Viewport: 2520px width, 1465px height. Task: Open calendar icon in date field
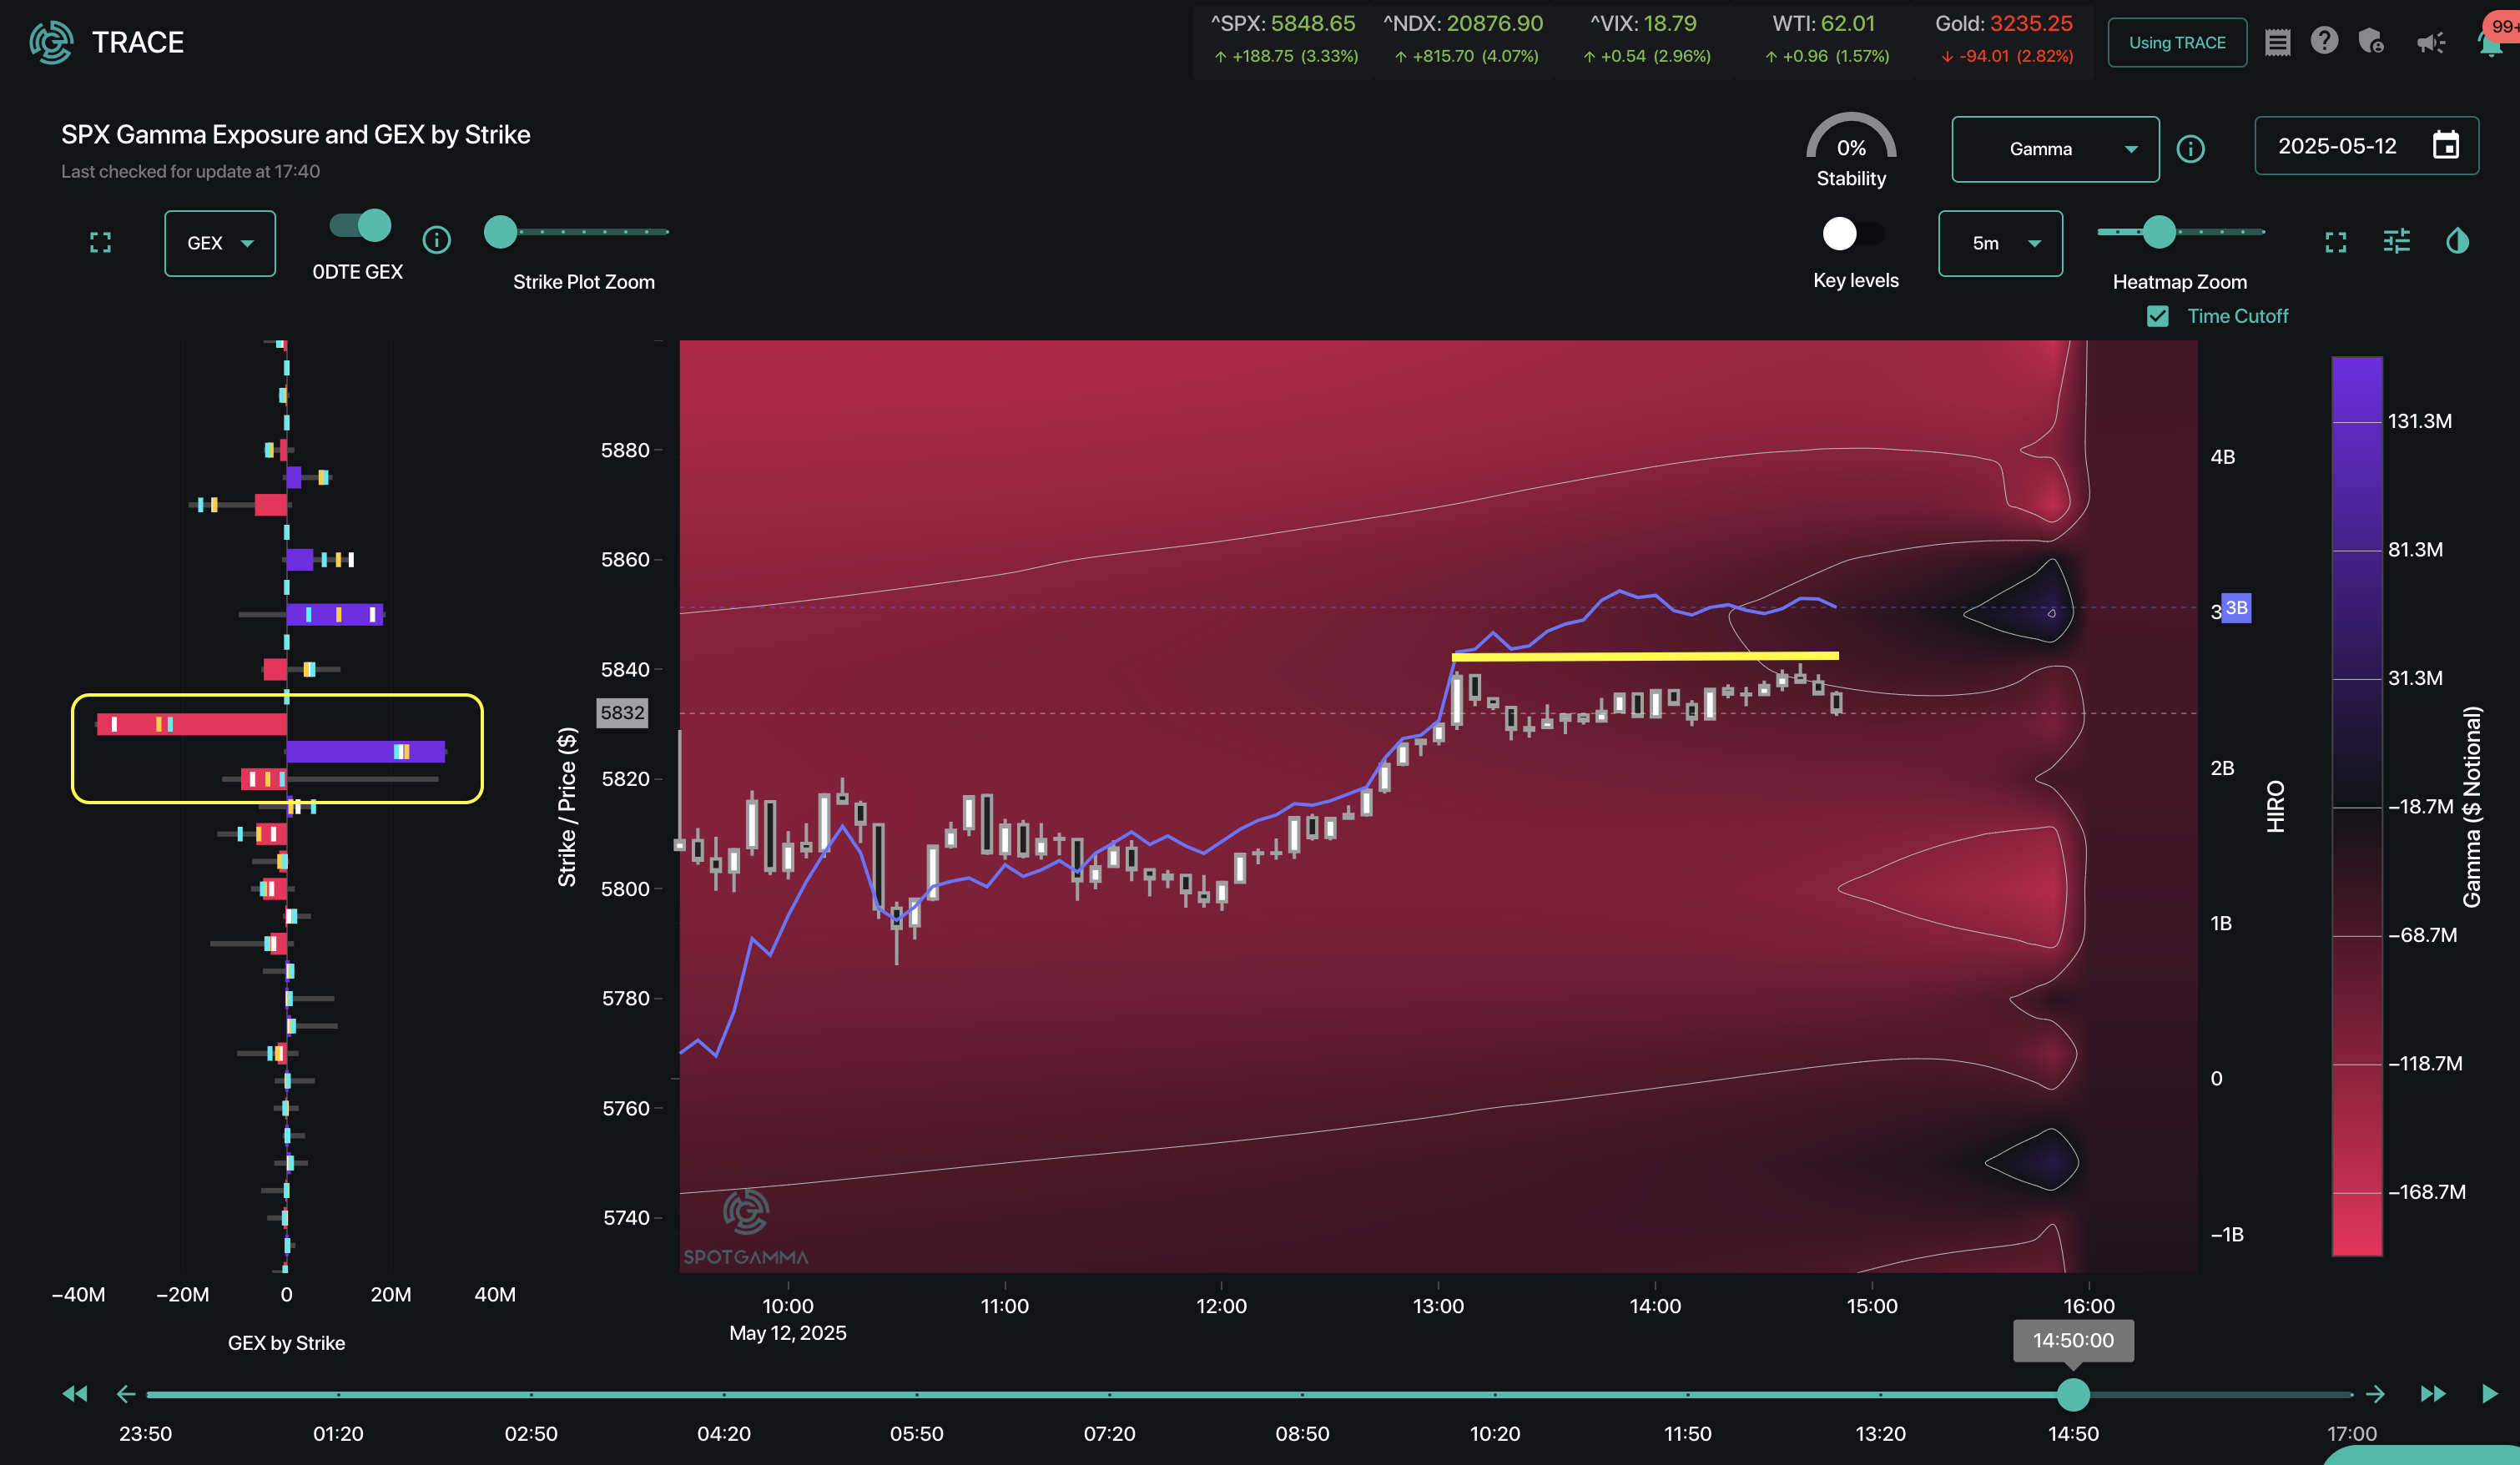point(2445,145)
